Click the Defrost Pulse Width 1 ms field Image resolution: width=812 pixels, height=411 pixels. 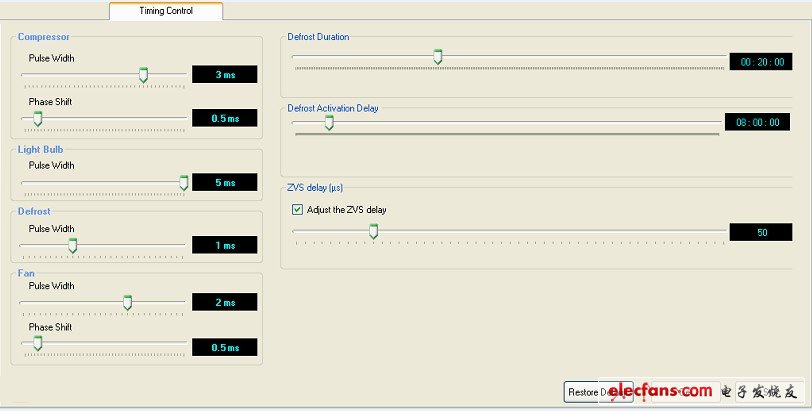tap(224, 246)
